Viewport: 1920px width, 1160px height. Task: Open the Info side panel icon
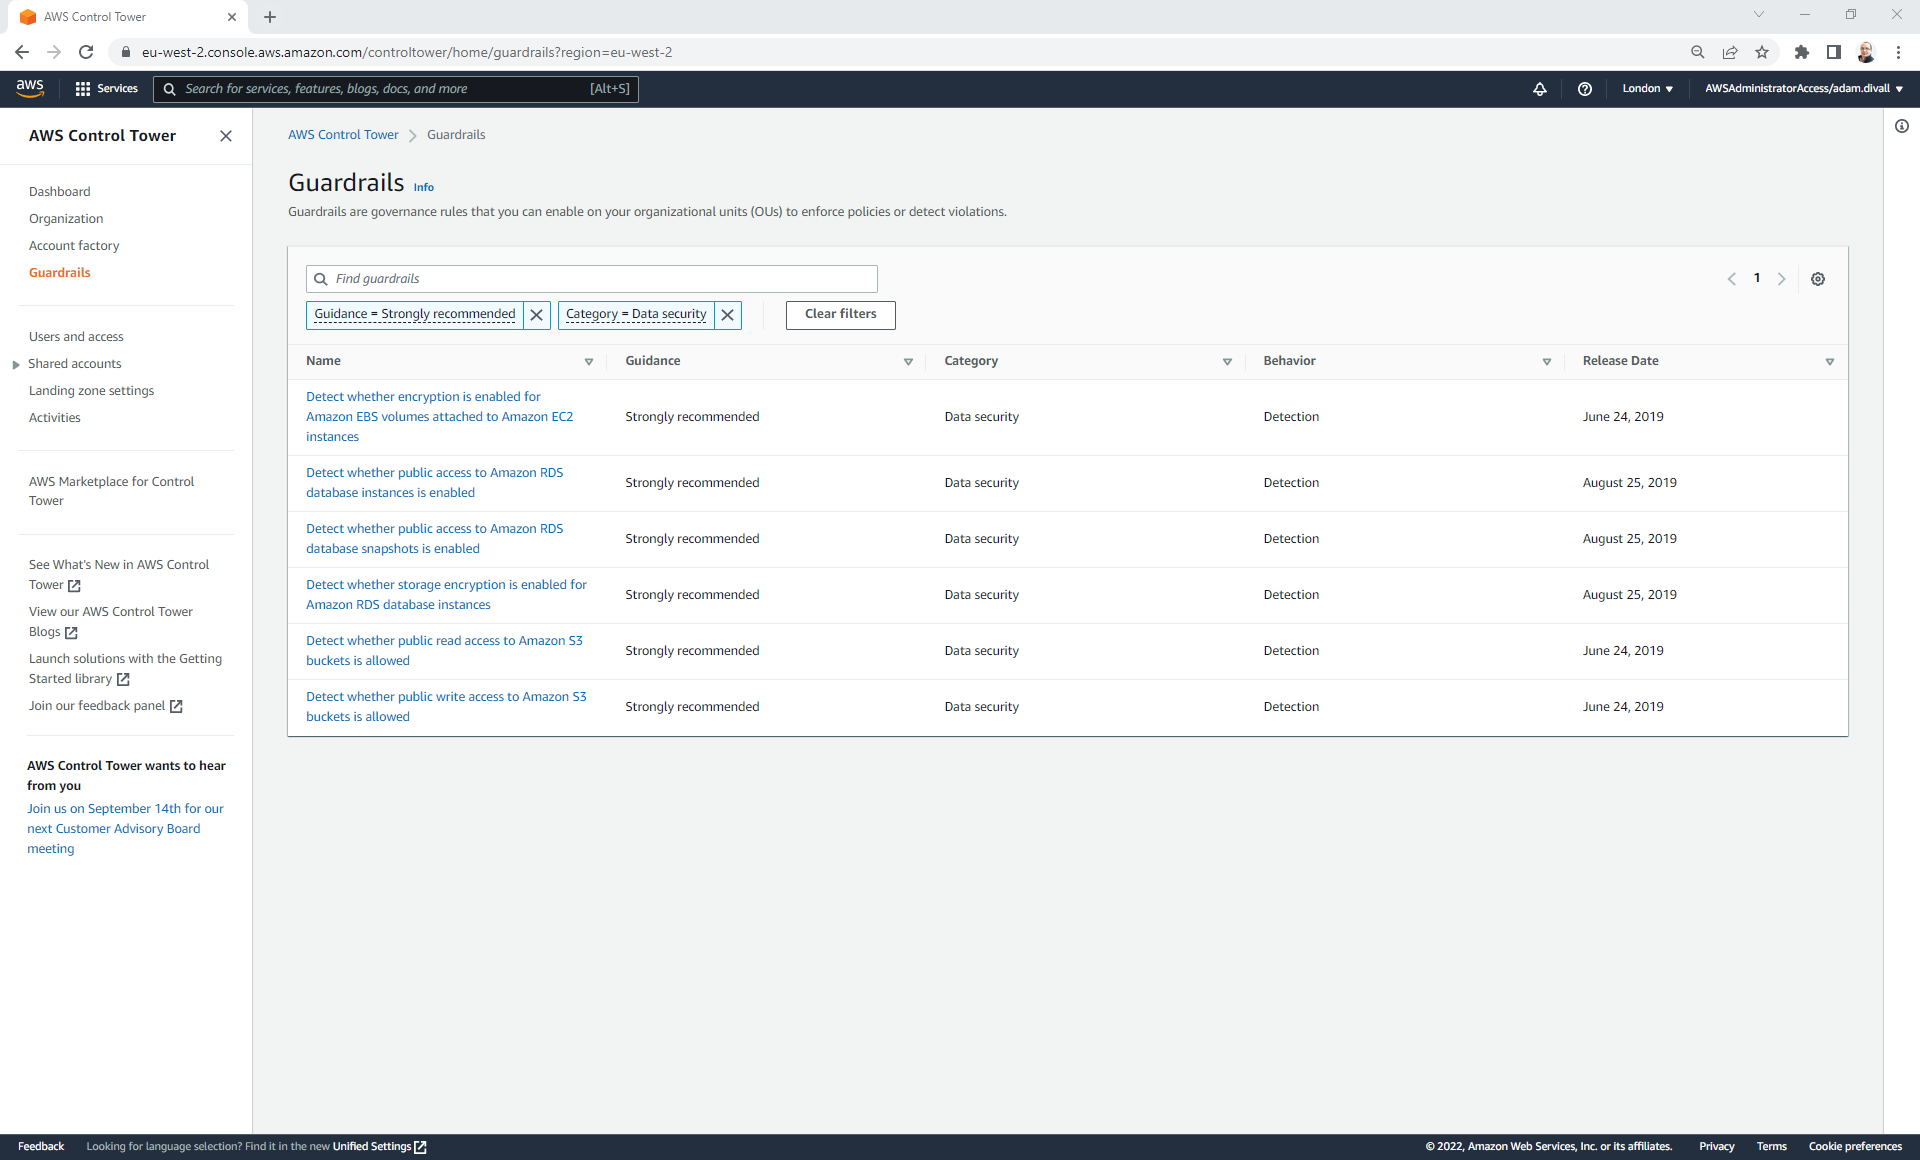point(1902,126)
